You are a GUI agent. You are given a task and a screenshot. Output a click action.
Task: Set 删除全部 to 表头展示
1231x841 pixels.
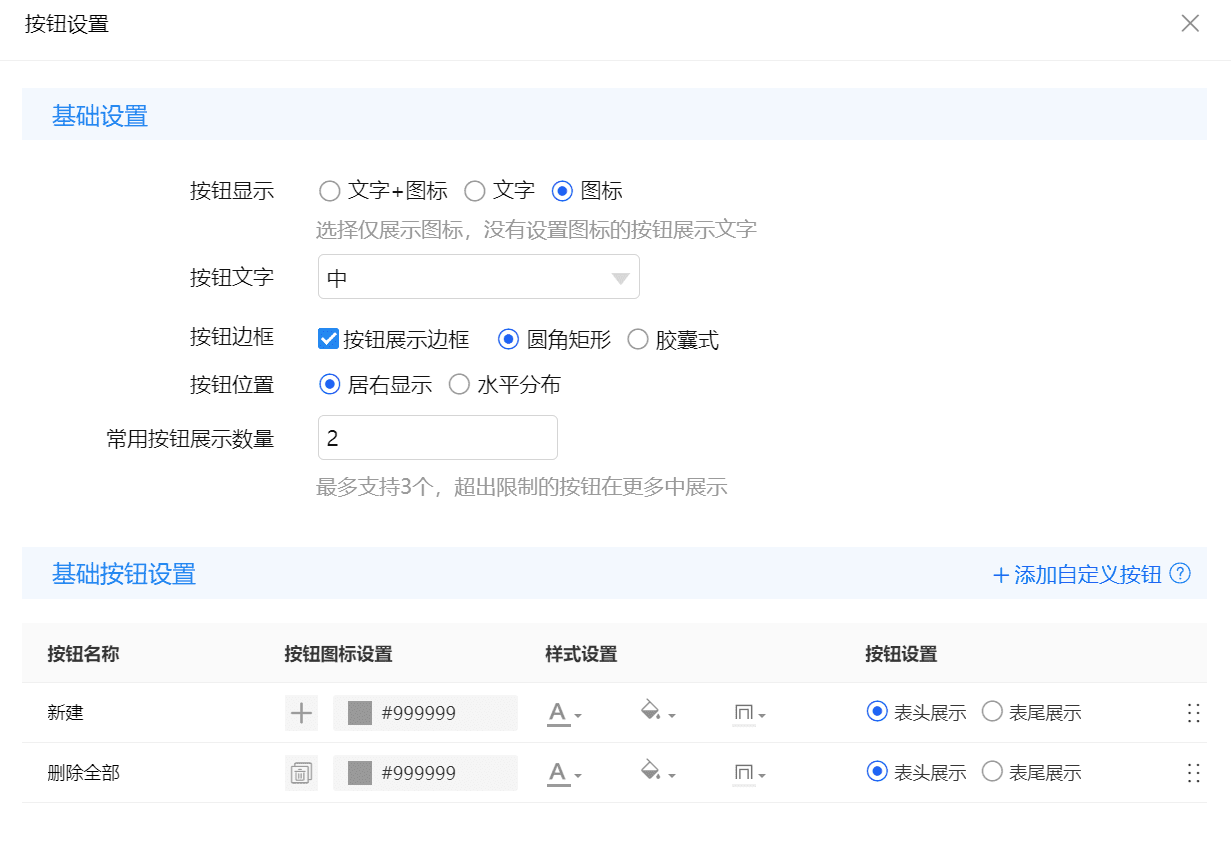tap(877, 772)
